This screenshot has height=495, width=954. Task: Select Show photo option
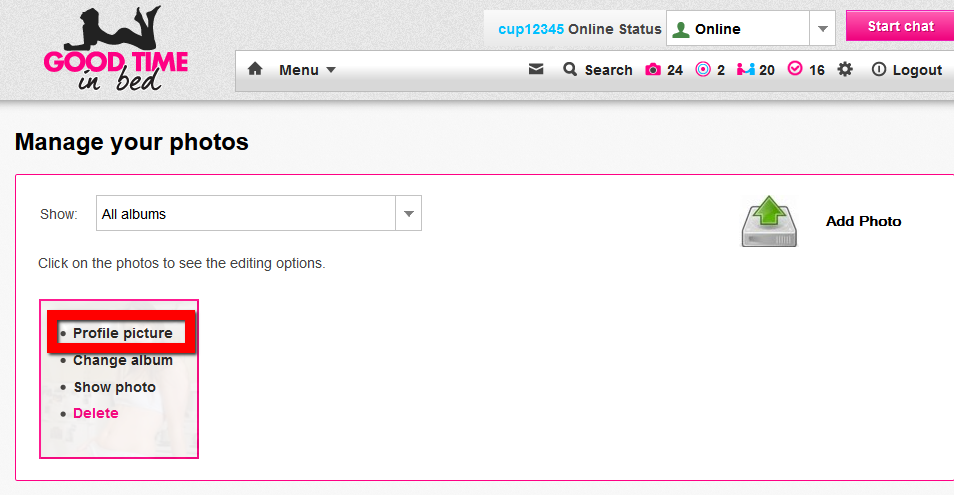(x=114, y=387)
